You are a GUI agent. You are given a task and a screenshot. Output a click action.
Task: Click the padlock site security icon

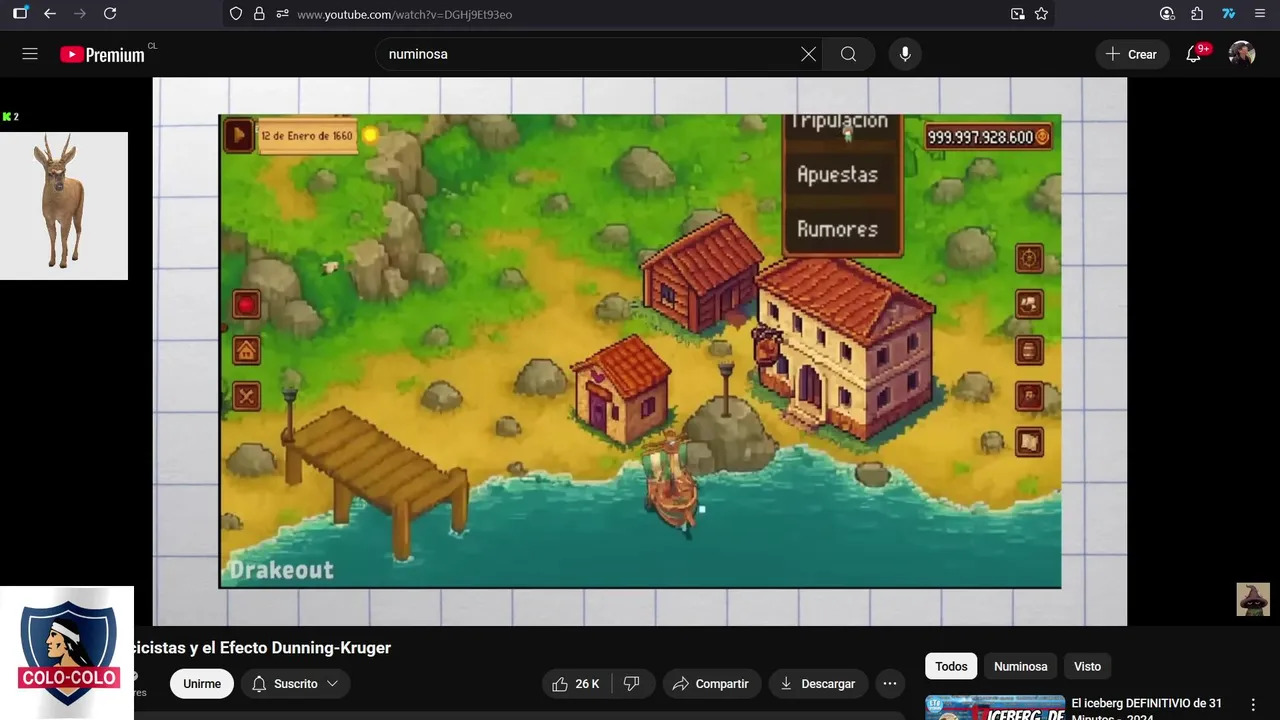point(259,14)
